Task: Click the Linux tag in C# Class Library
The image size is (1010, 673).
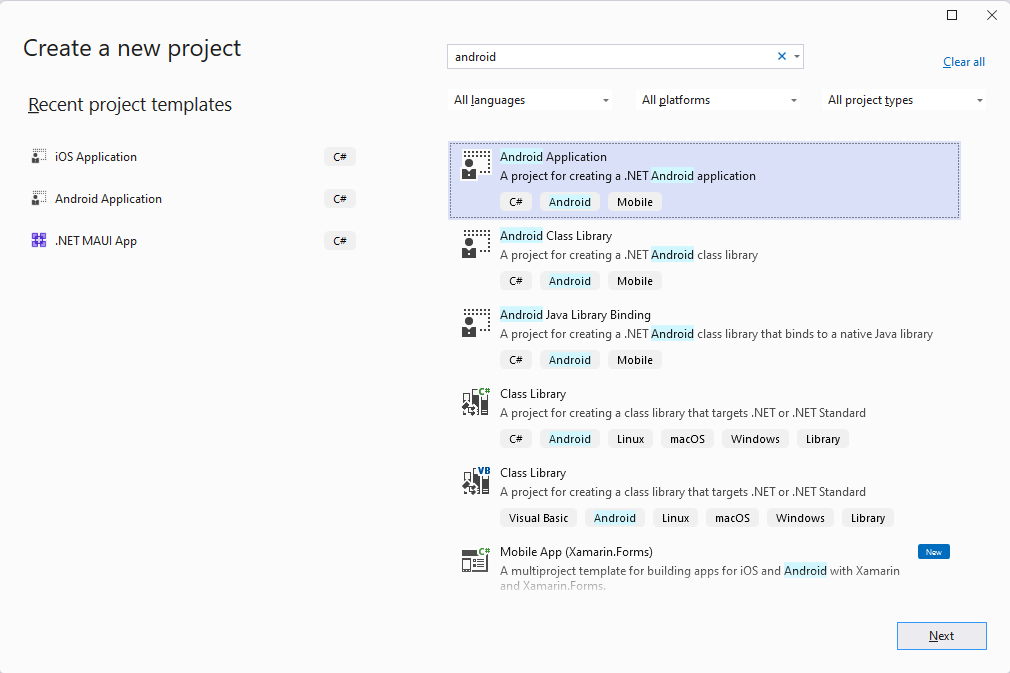Action: [x=630, y=439]
